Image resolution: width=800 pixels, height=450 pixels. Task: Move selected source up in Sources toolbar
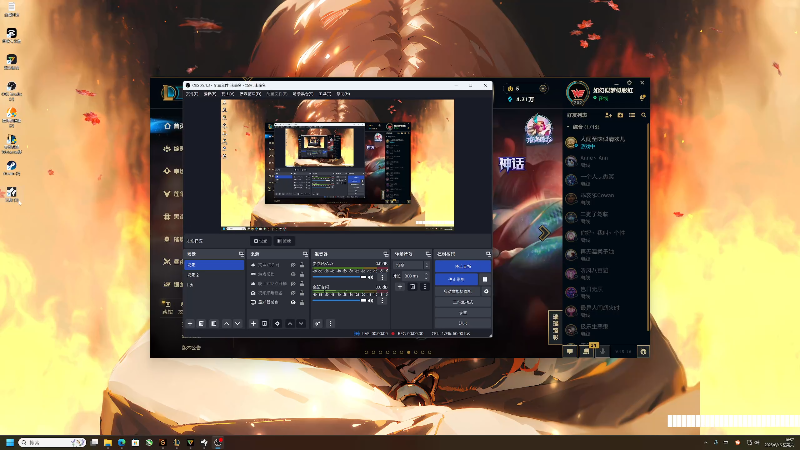(290, 323)
